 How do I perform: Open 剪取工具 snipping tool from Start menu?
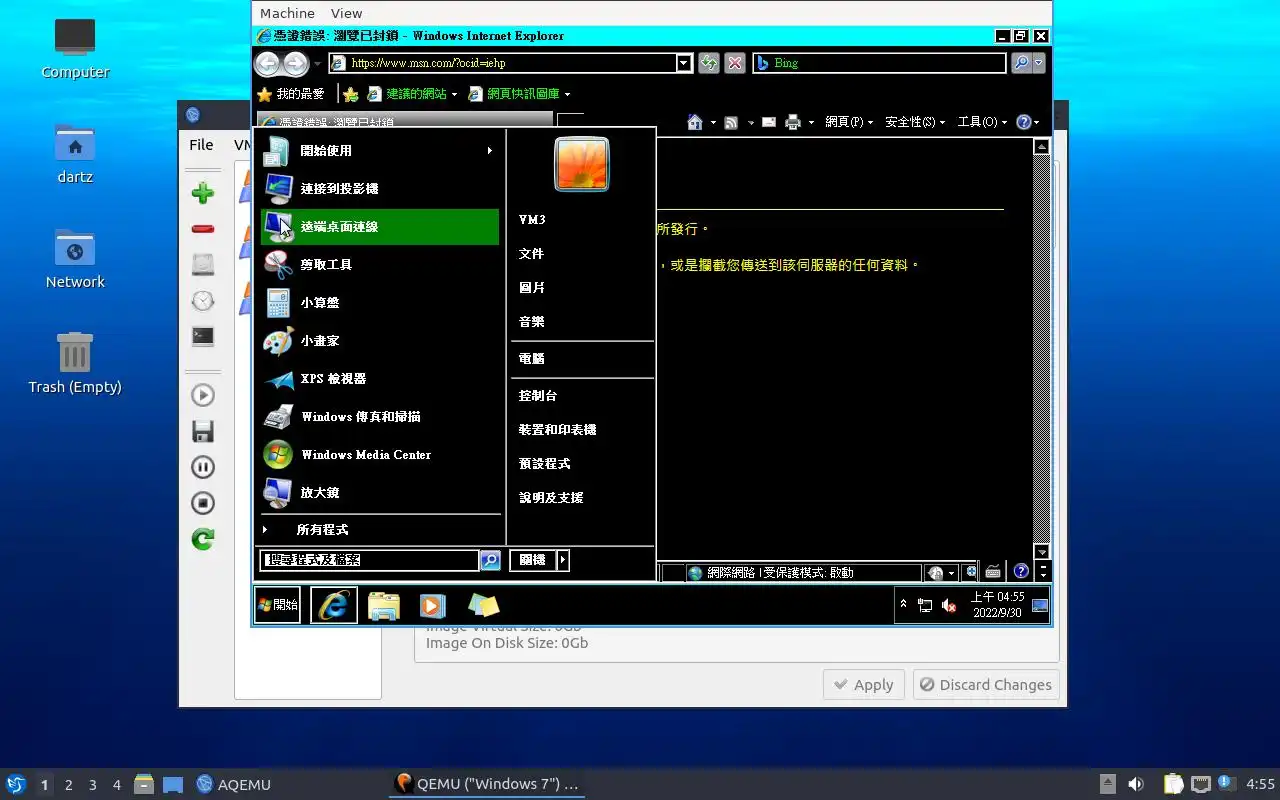click(380, 265)
